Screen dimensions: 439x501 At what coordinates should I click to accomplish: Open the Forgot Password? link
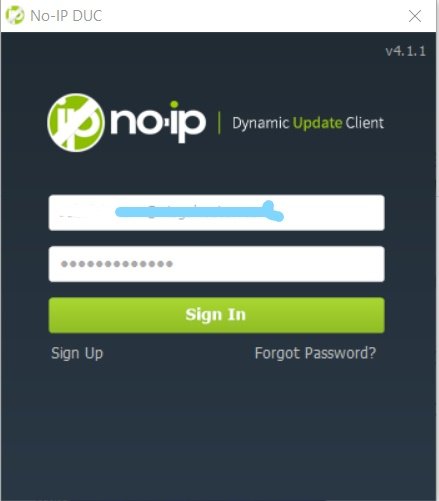[315, 353]
